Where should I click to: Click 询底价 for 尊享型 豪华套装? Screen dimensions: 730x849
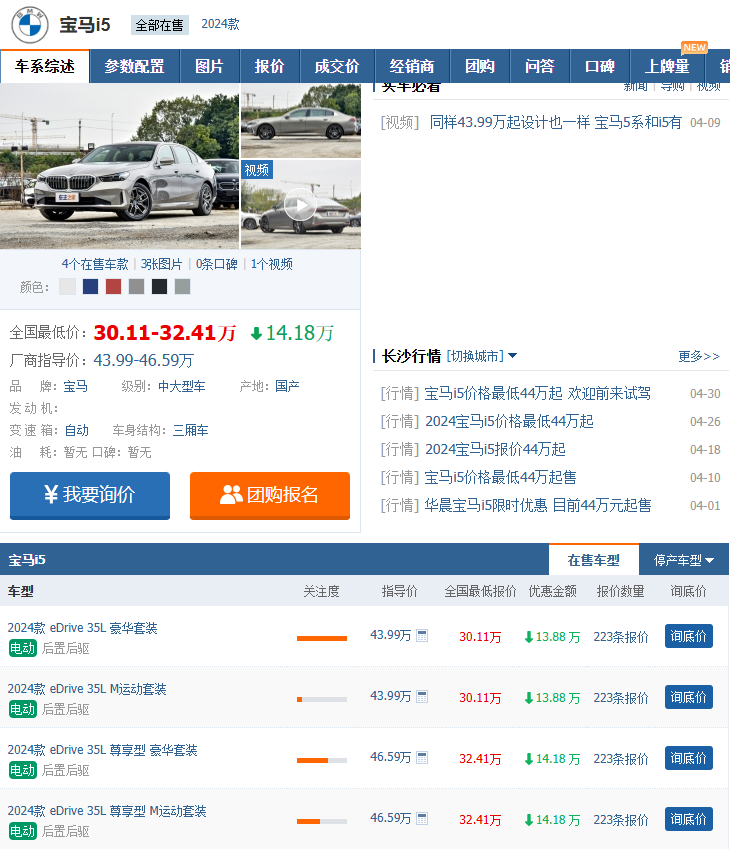point(688,758)
